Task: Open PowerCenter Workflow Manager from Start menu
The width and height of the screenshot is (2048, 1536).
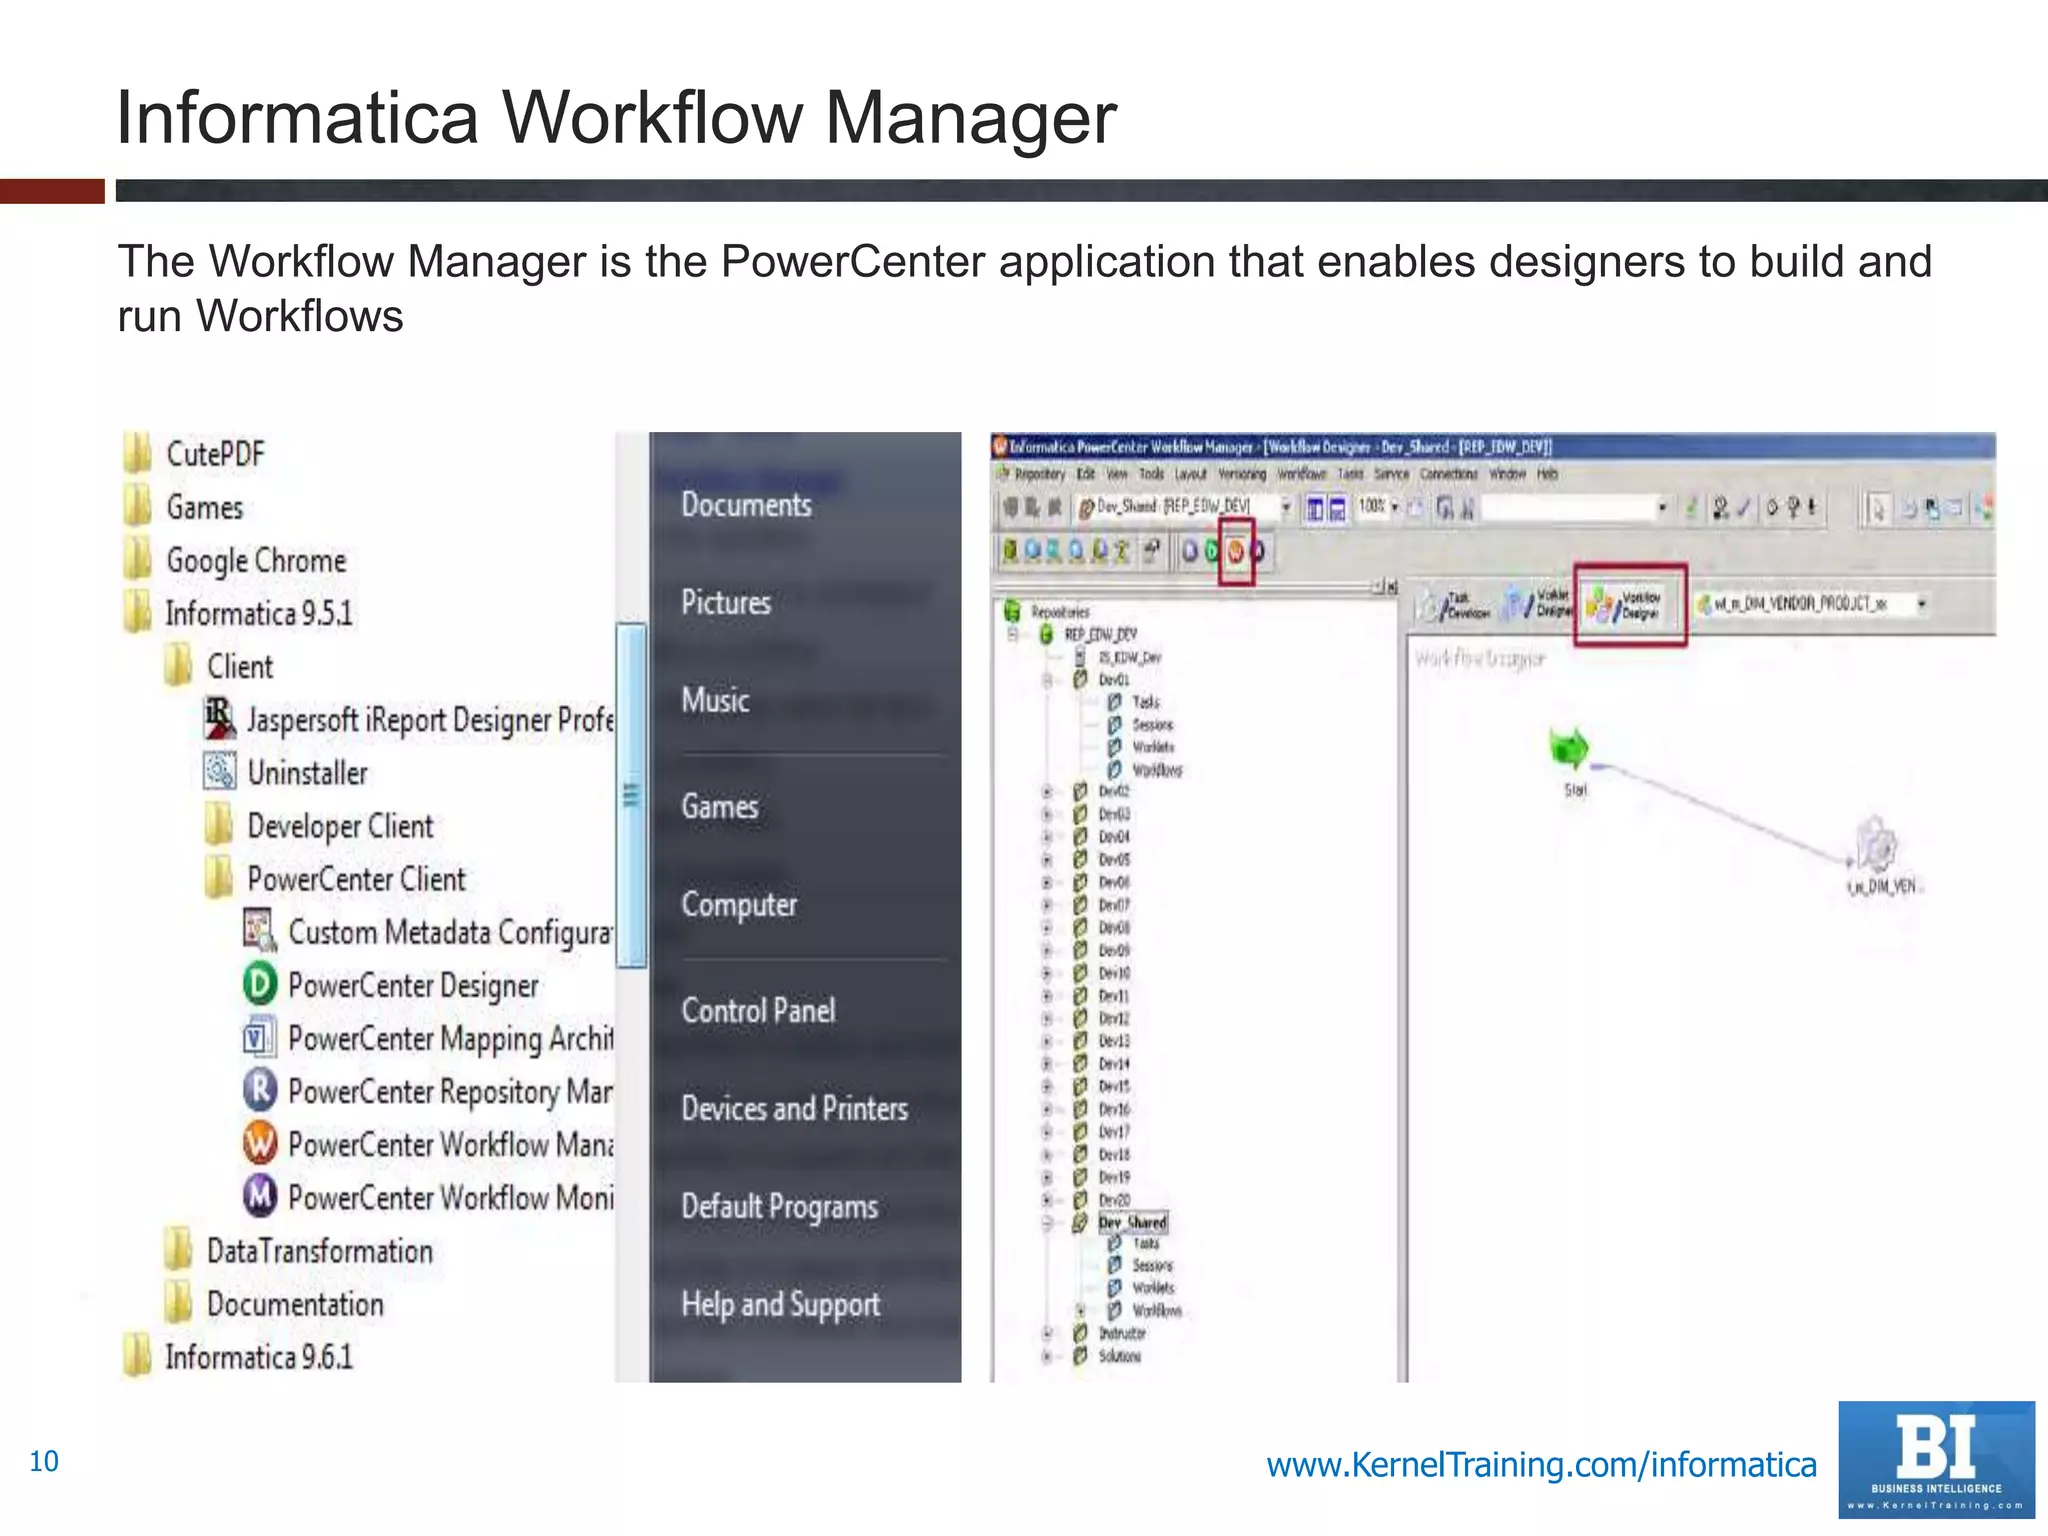Action: pos(428,1144)
